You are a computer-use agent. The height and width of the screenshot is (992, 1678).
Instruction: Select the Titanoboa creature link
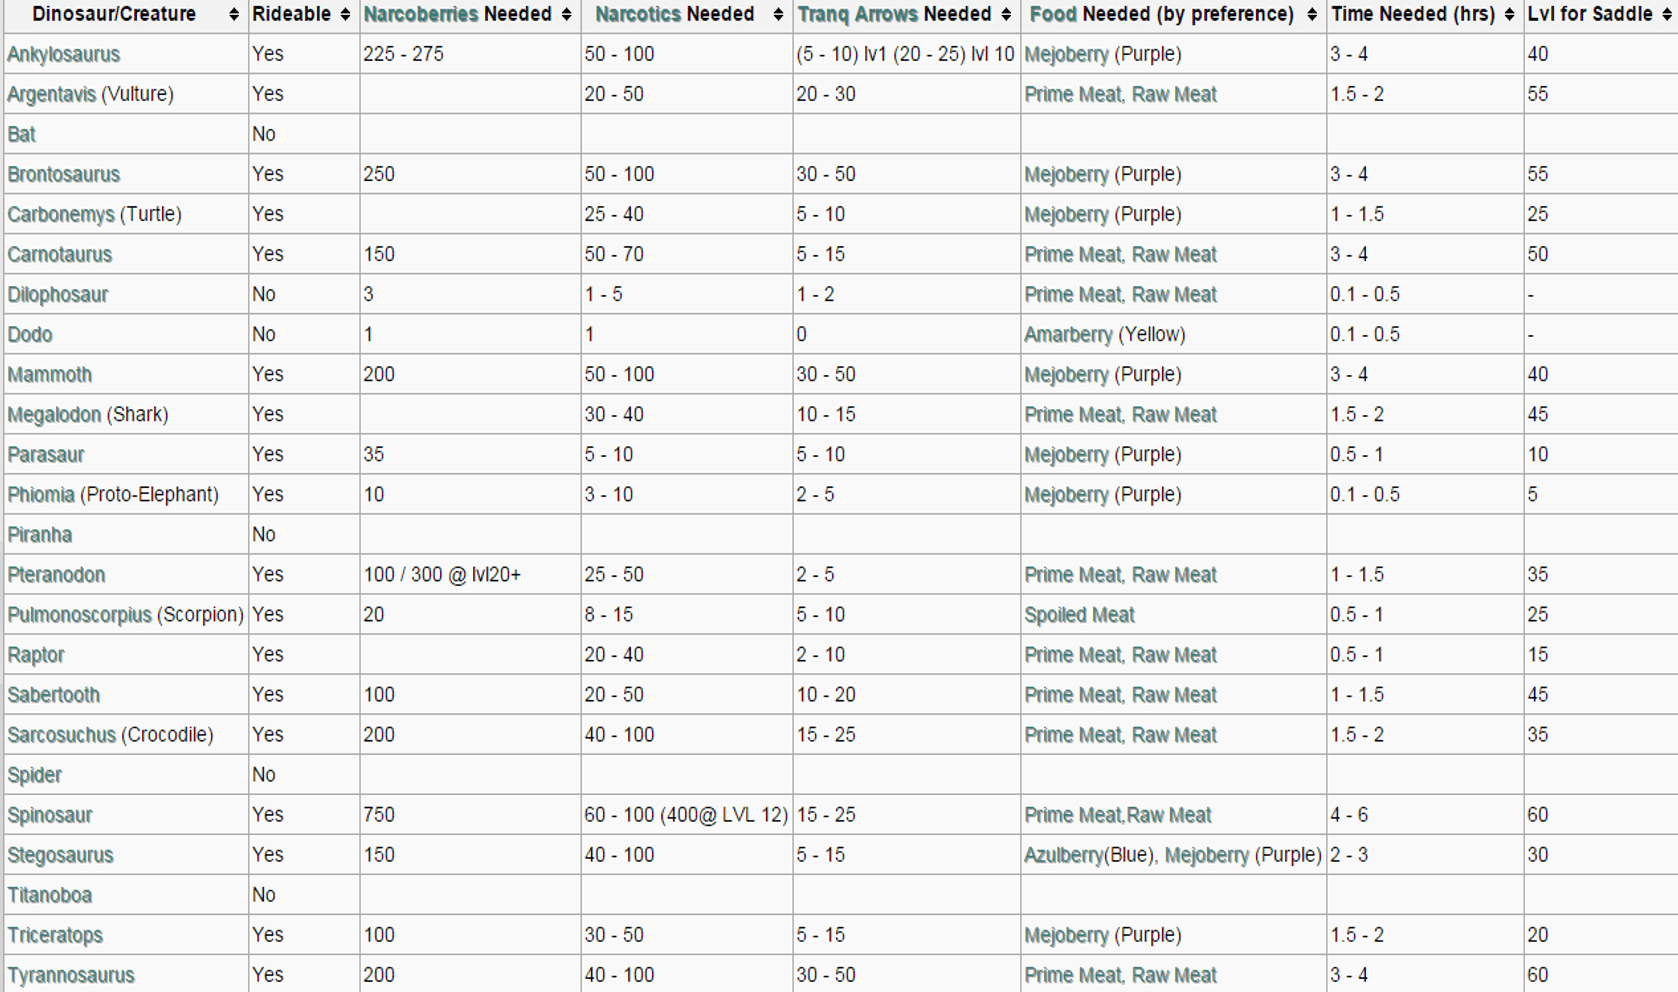pyautogui.click(x=49, y=895)
